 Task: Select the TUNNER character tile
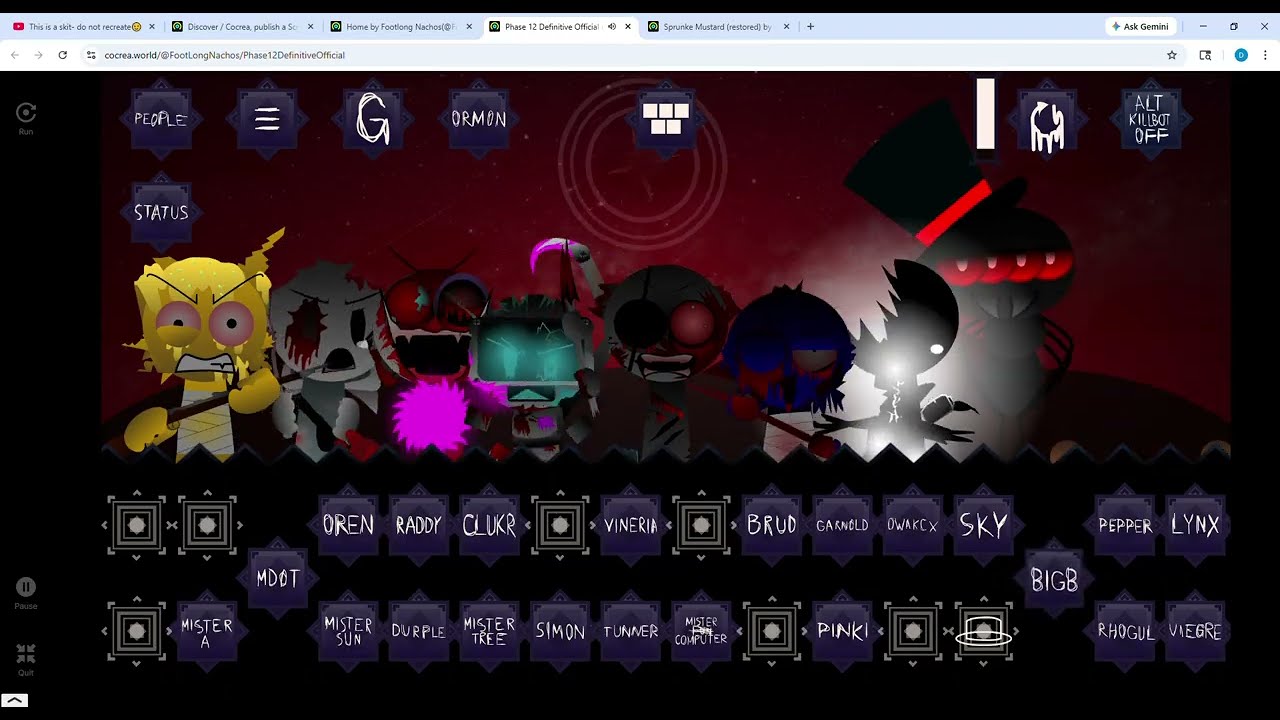(x=631, y=631)
